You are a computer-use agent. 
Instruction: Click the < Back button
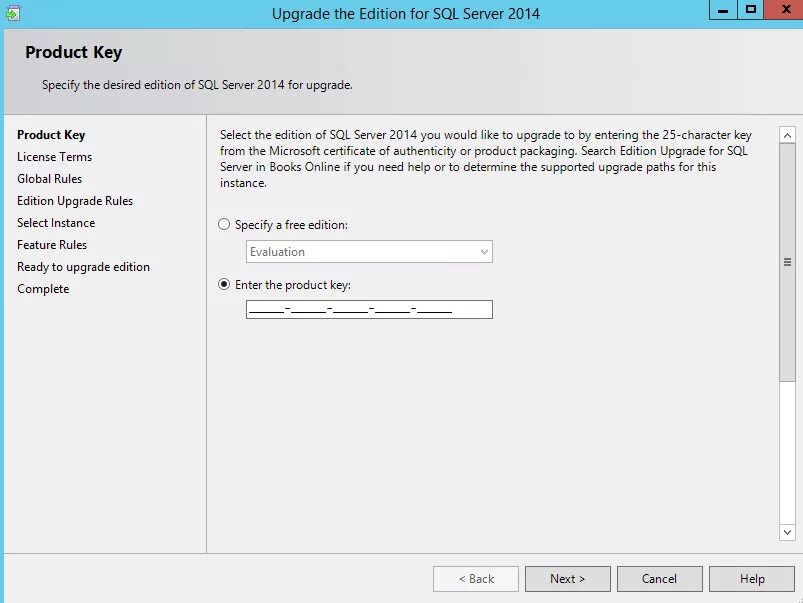[x=476, y=579]
